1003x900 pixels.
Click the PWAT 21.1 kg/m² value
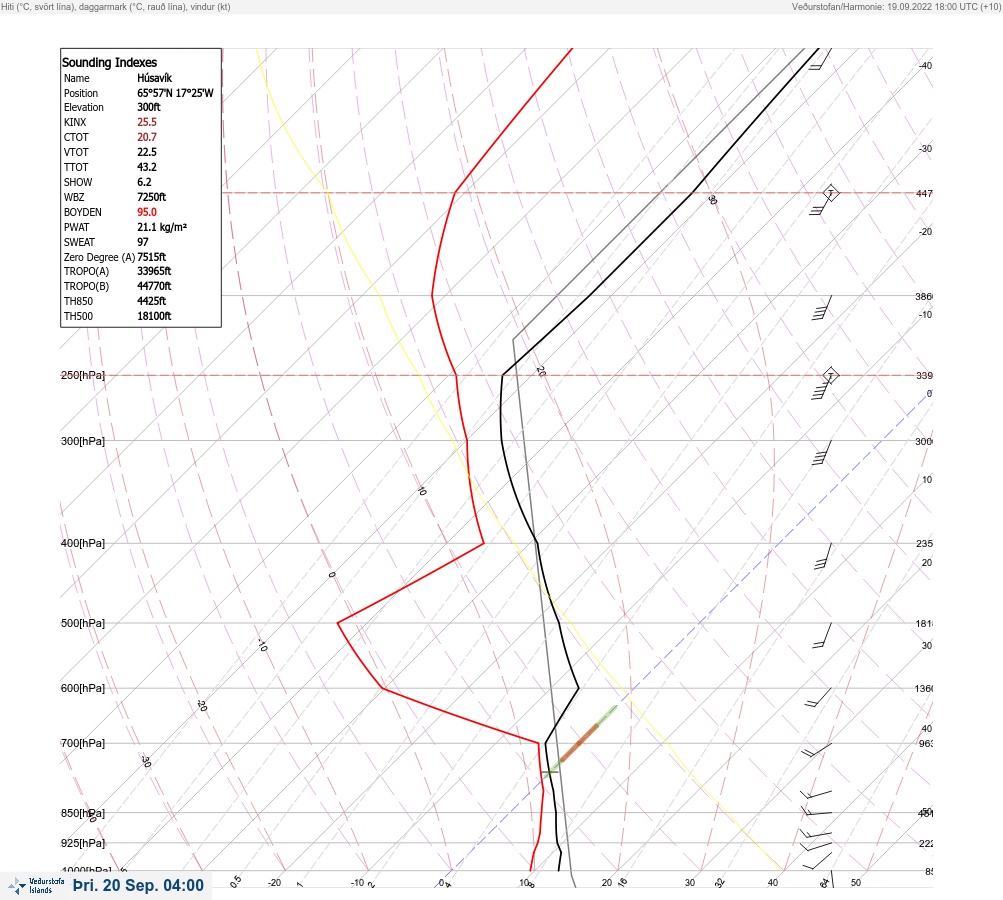(x=162, y=227)
